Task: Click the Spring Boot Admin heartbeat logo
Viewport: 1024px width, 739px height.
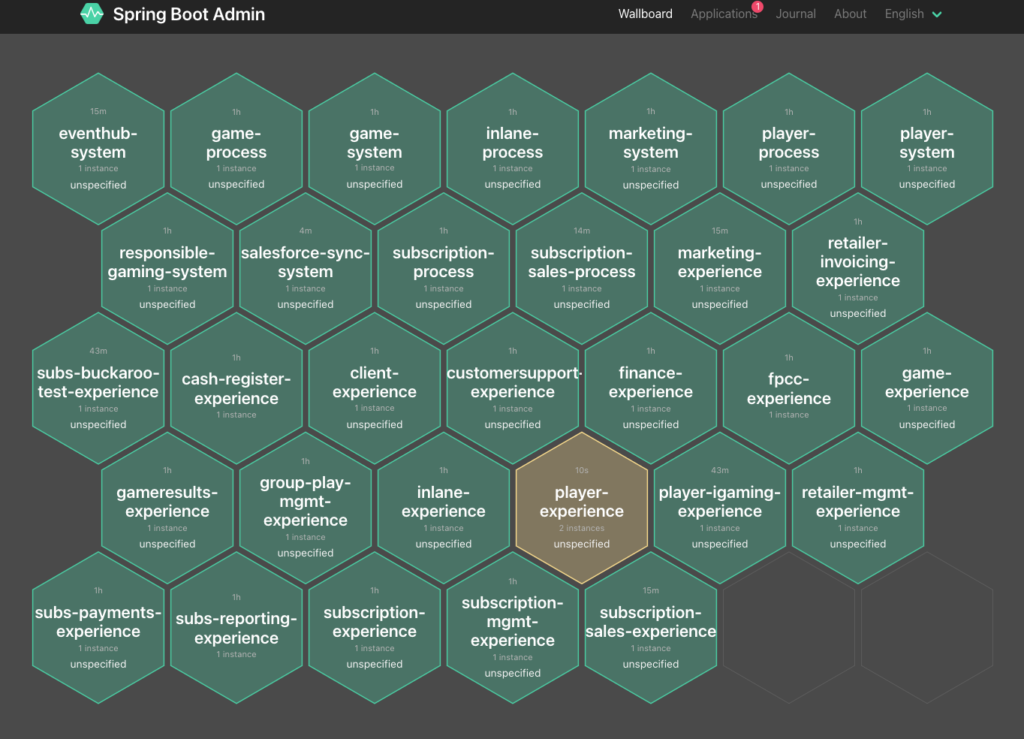Action: pyautogui.click(x=92, y=14)
